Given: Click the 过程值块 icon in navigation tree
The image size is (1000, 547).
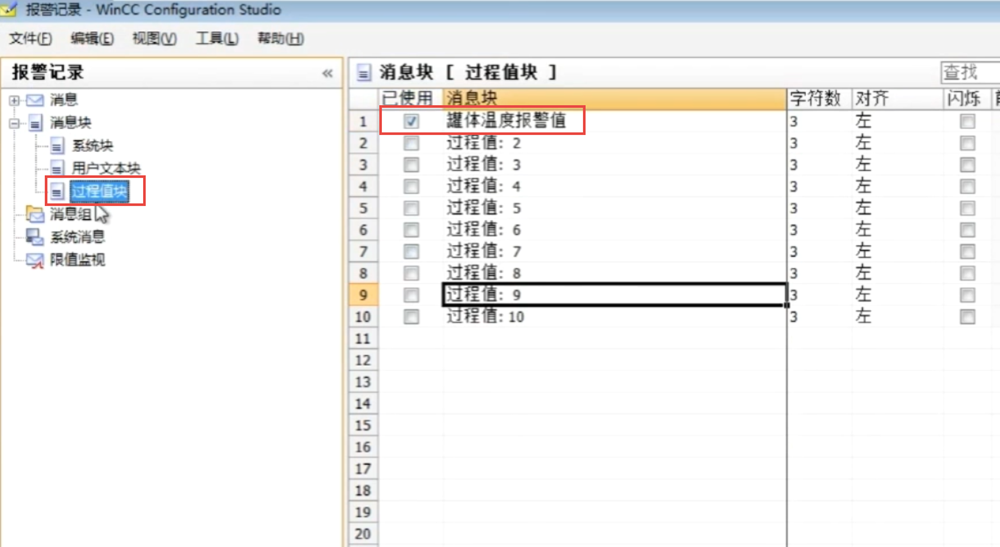Looking at the screenshot, I should [57, 191].
